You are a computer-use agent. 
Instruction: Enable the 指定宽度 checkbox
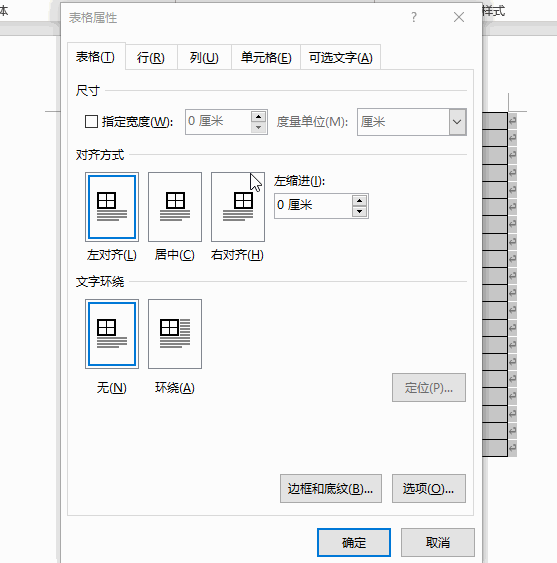tap(91, 122)
